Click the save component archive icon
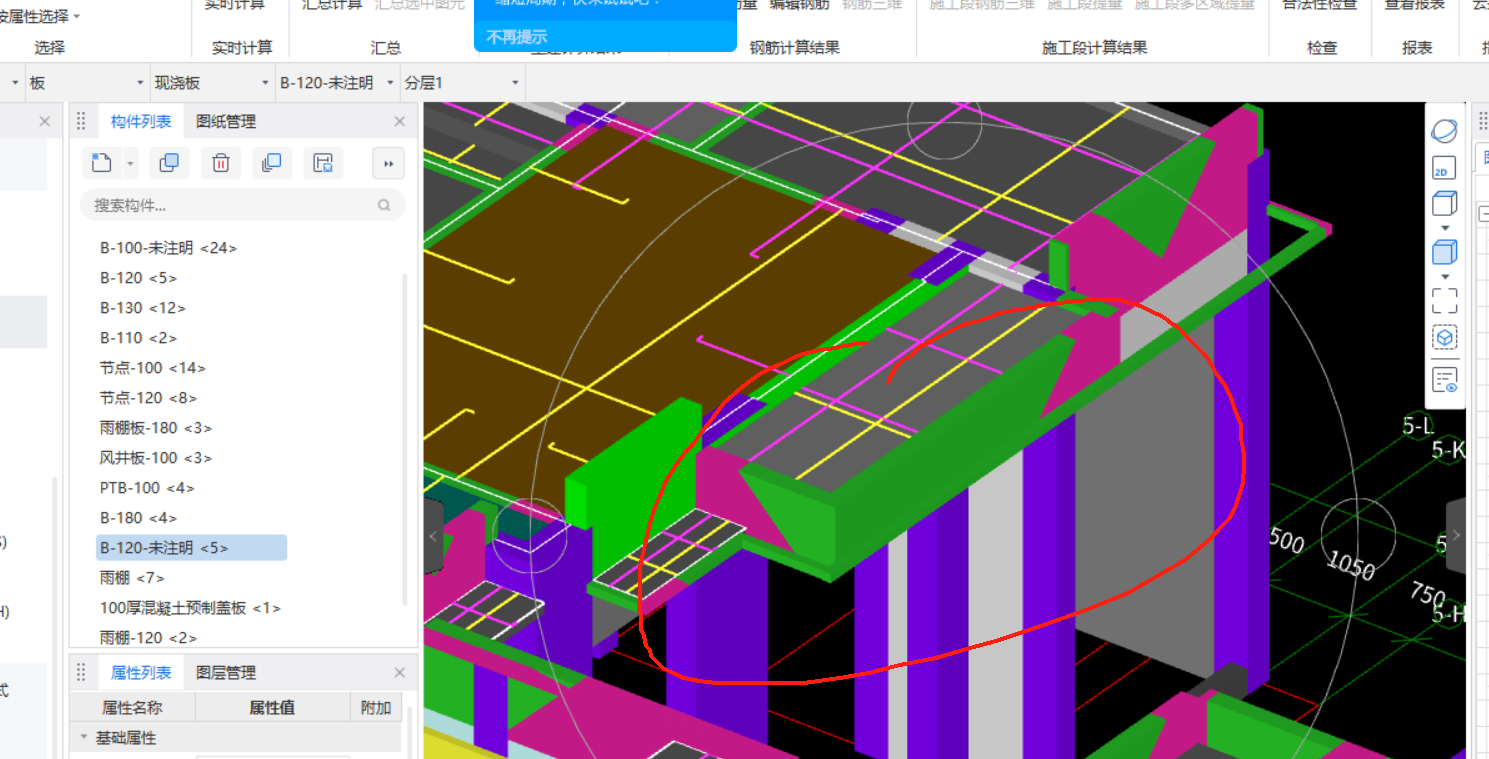The image size is (1489, 759). click(x=323, y=163)
